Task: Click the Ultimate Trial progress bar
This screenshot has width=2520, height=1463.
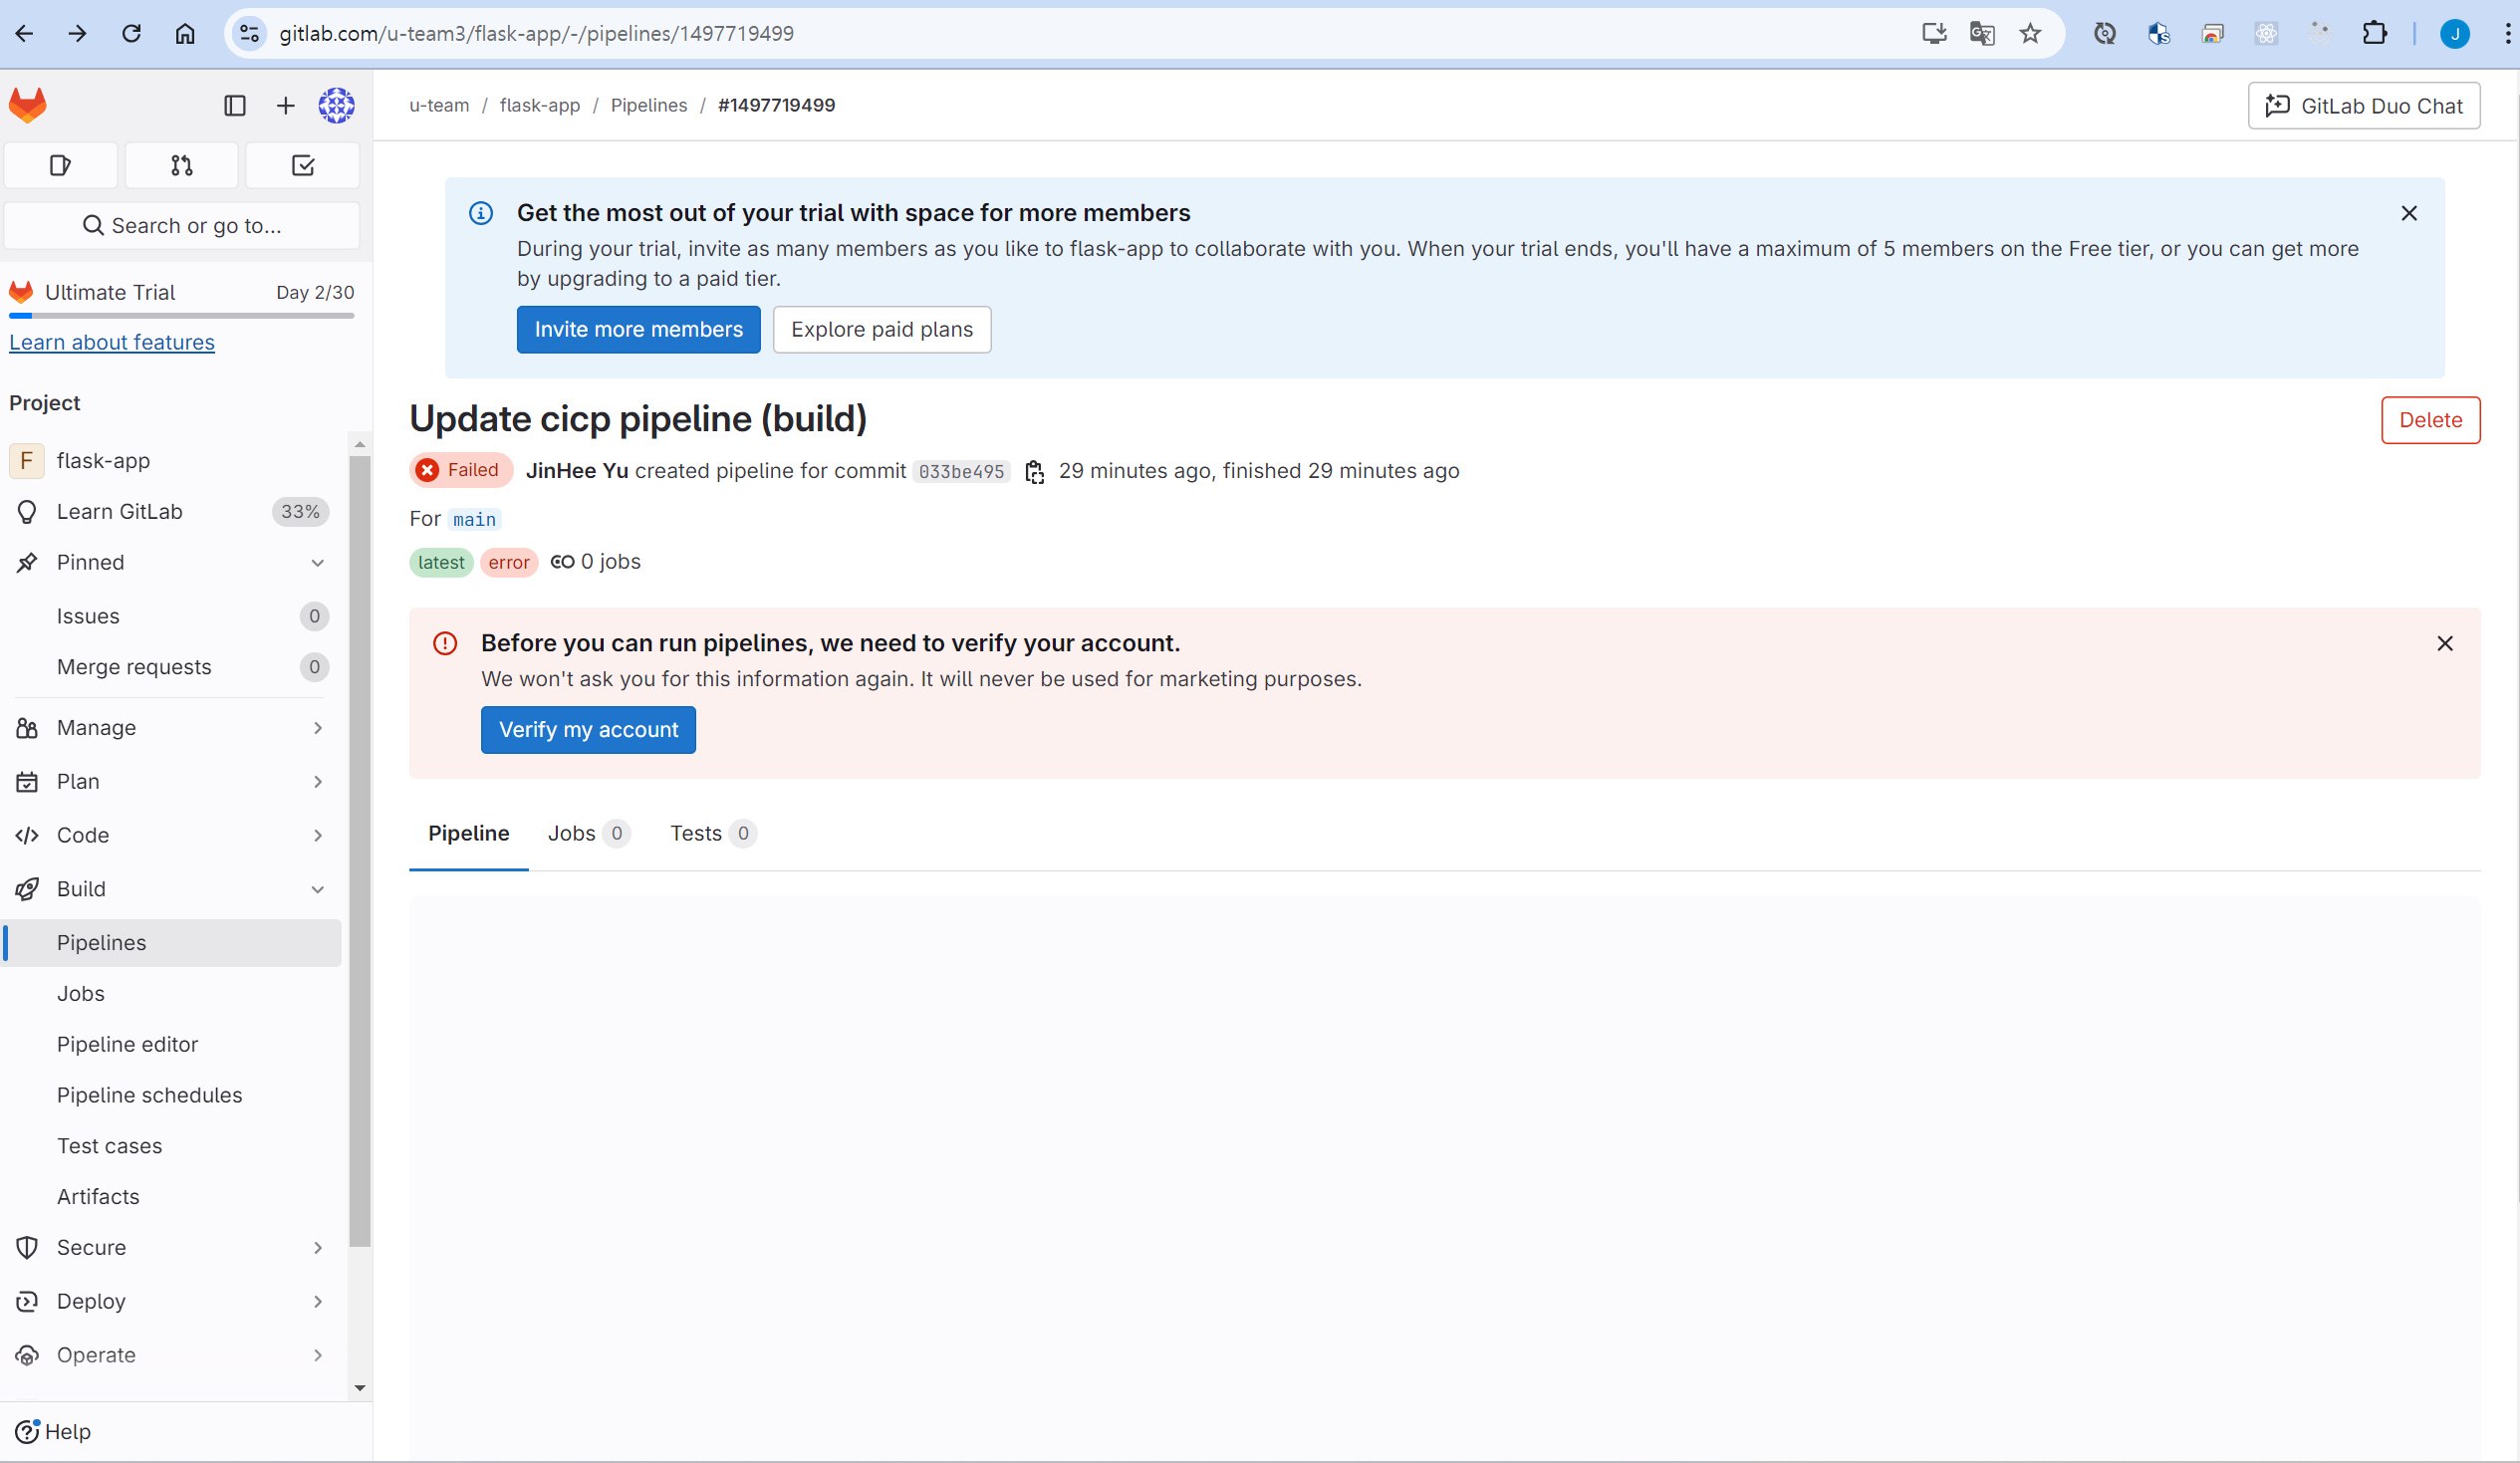Action: [x=182, y=316]
